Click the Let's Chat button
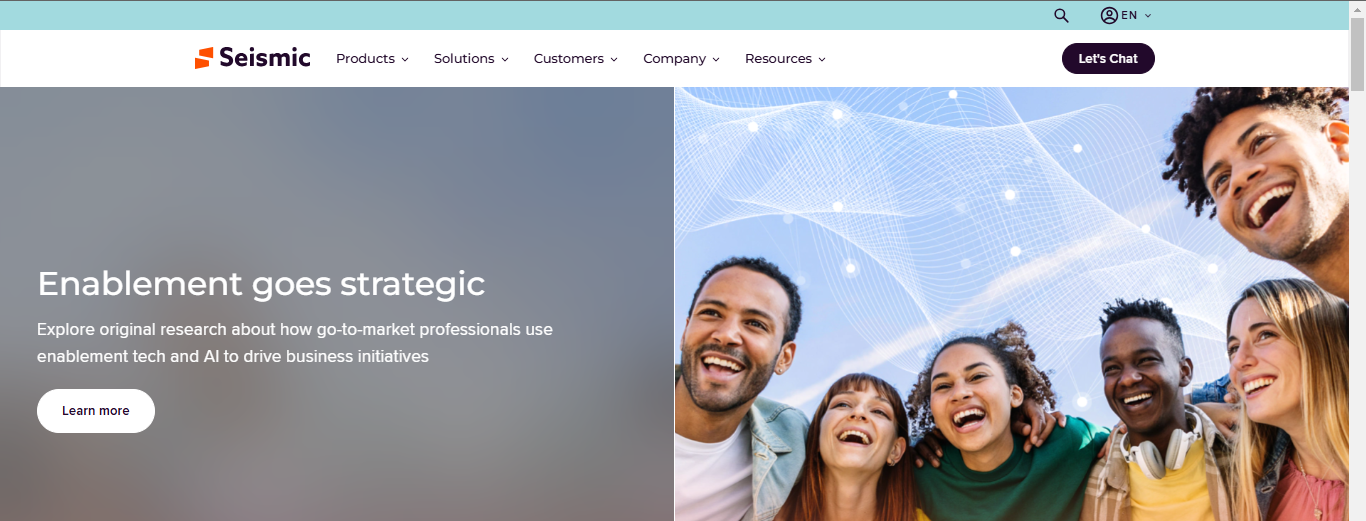Image resolution: width=1366 pixels, height=521 pixels. pyautogui.click(x=1108, y=59)
